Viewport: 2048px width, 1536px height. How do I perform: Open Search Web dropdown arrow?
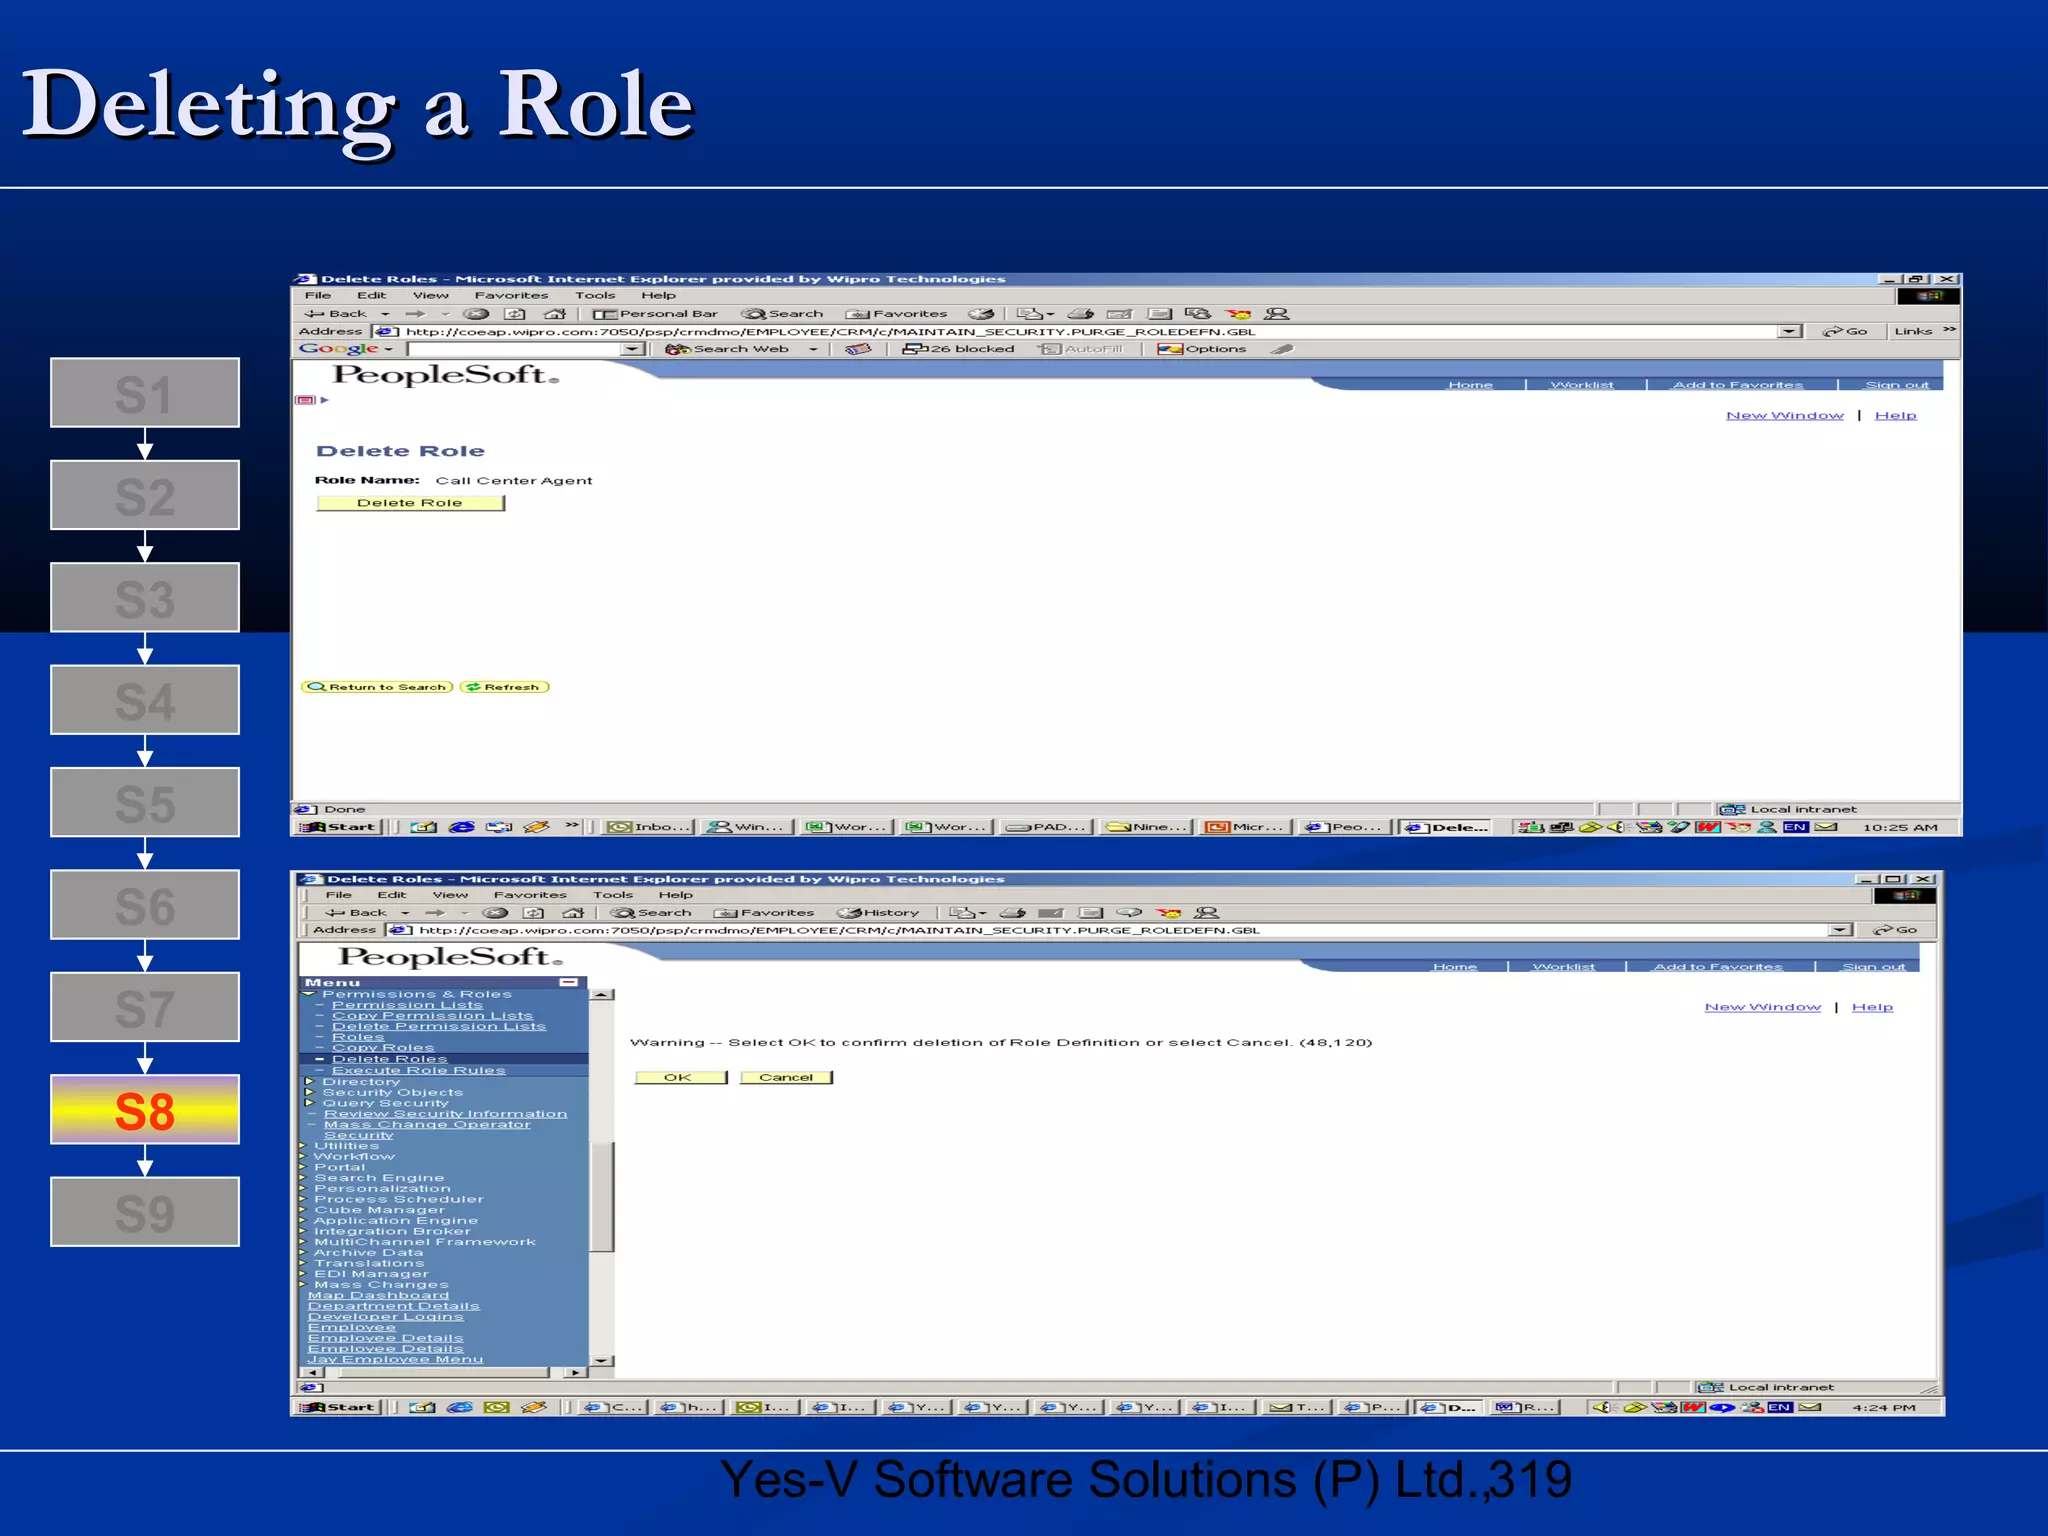[x=813, y=349]
